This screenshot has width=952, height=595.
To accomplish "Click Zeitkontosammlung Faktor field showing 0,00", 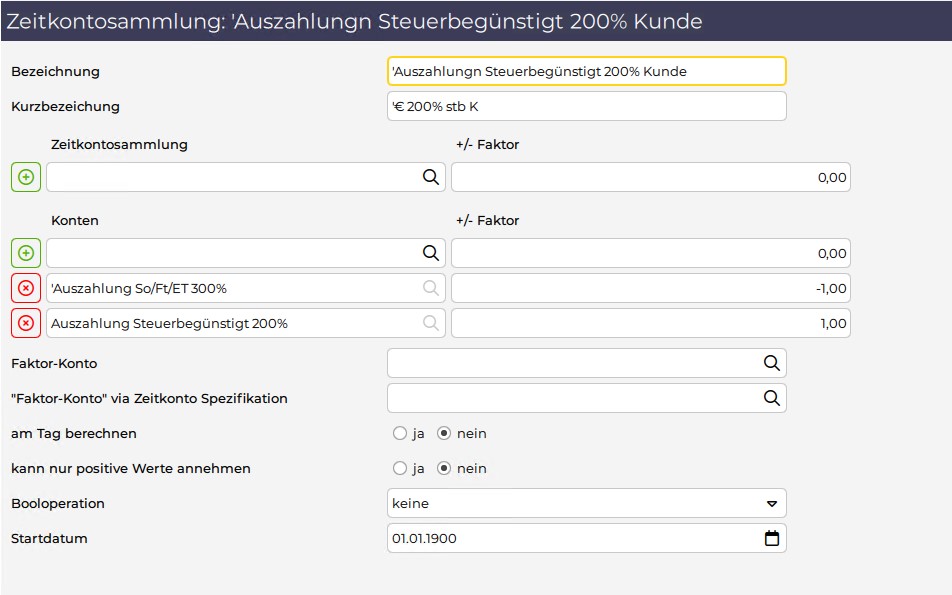I will (x=651, y=177).
